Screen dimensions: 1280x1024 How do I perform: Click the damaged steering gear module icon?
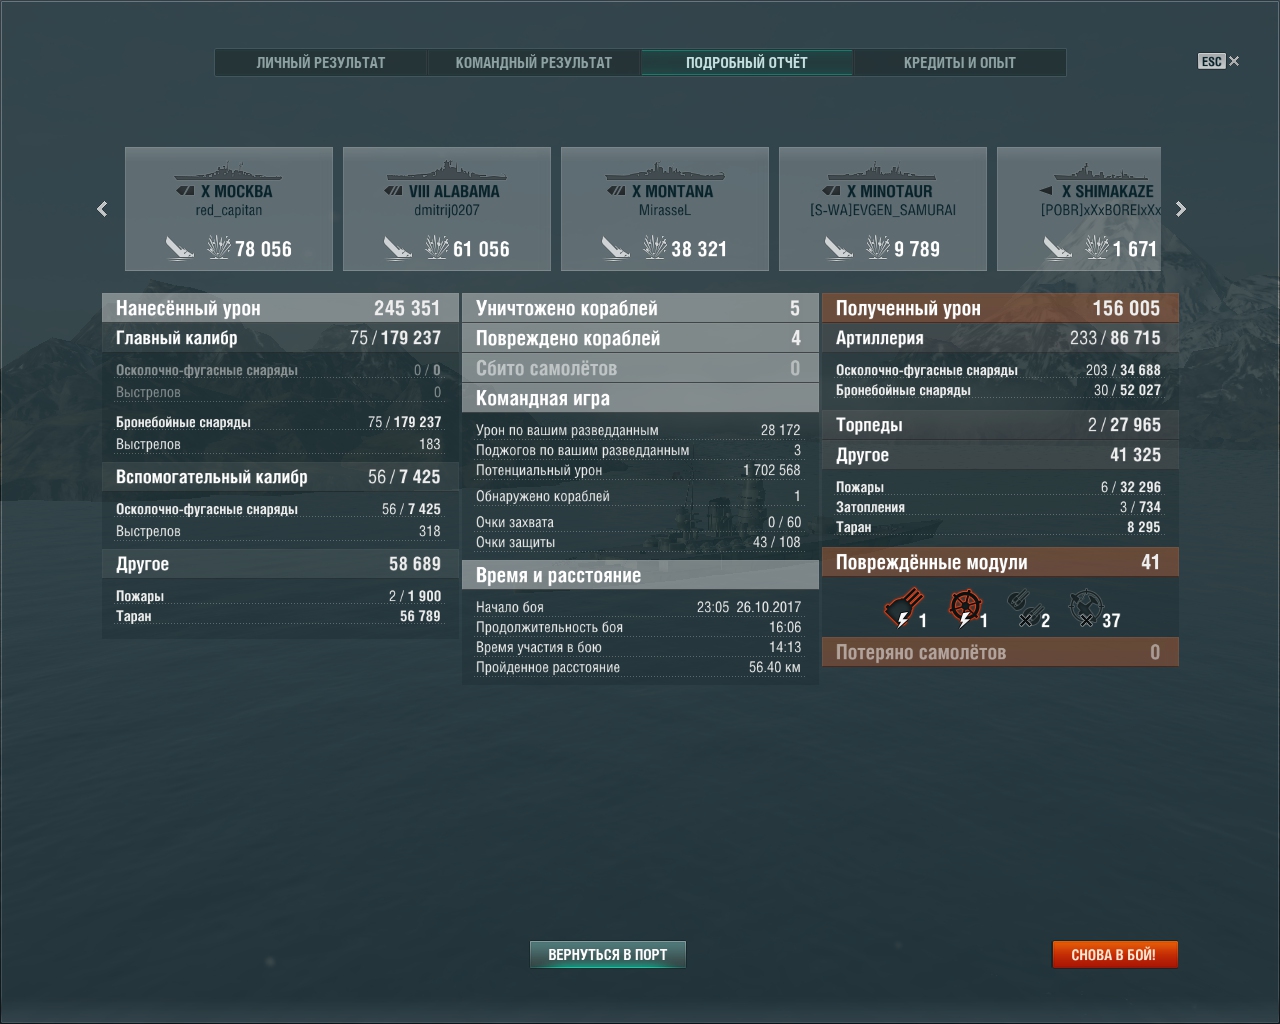coord(964,608)
